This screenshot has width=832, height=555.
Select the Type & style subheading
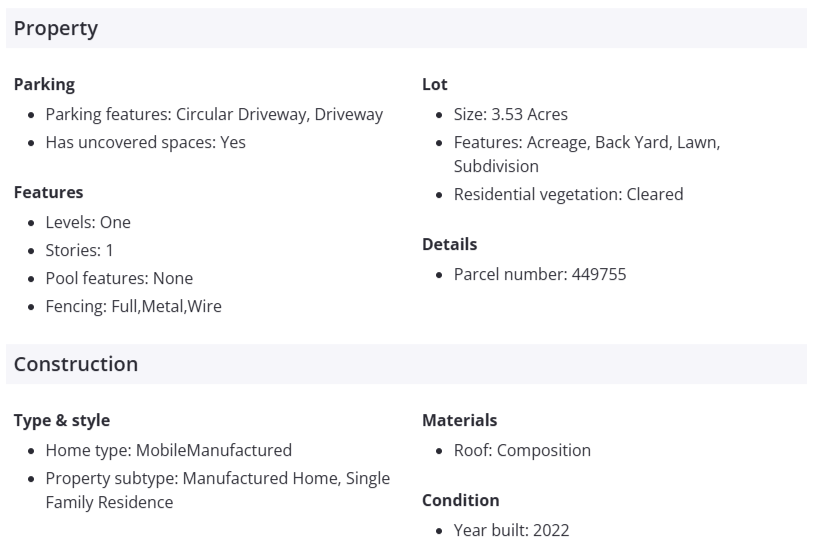click(x=62, y=420)
